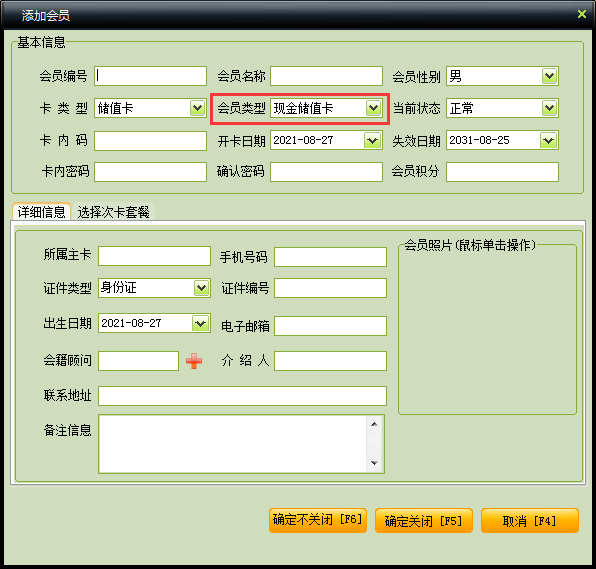Expand the 当前状态 dropdown
Screen dimensions: 596x569
pos(549,108)
